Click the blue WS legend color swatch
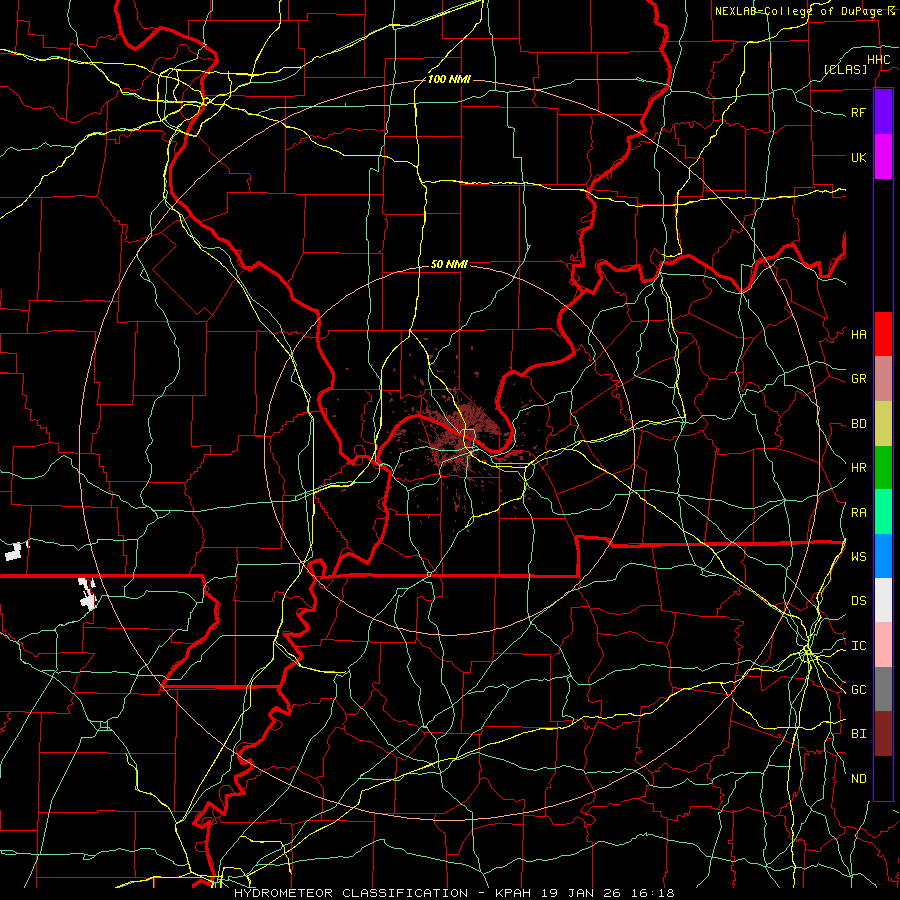This screenshot has width=900, height=900. 883,556
